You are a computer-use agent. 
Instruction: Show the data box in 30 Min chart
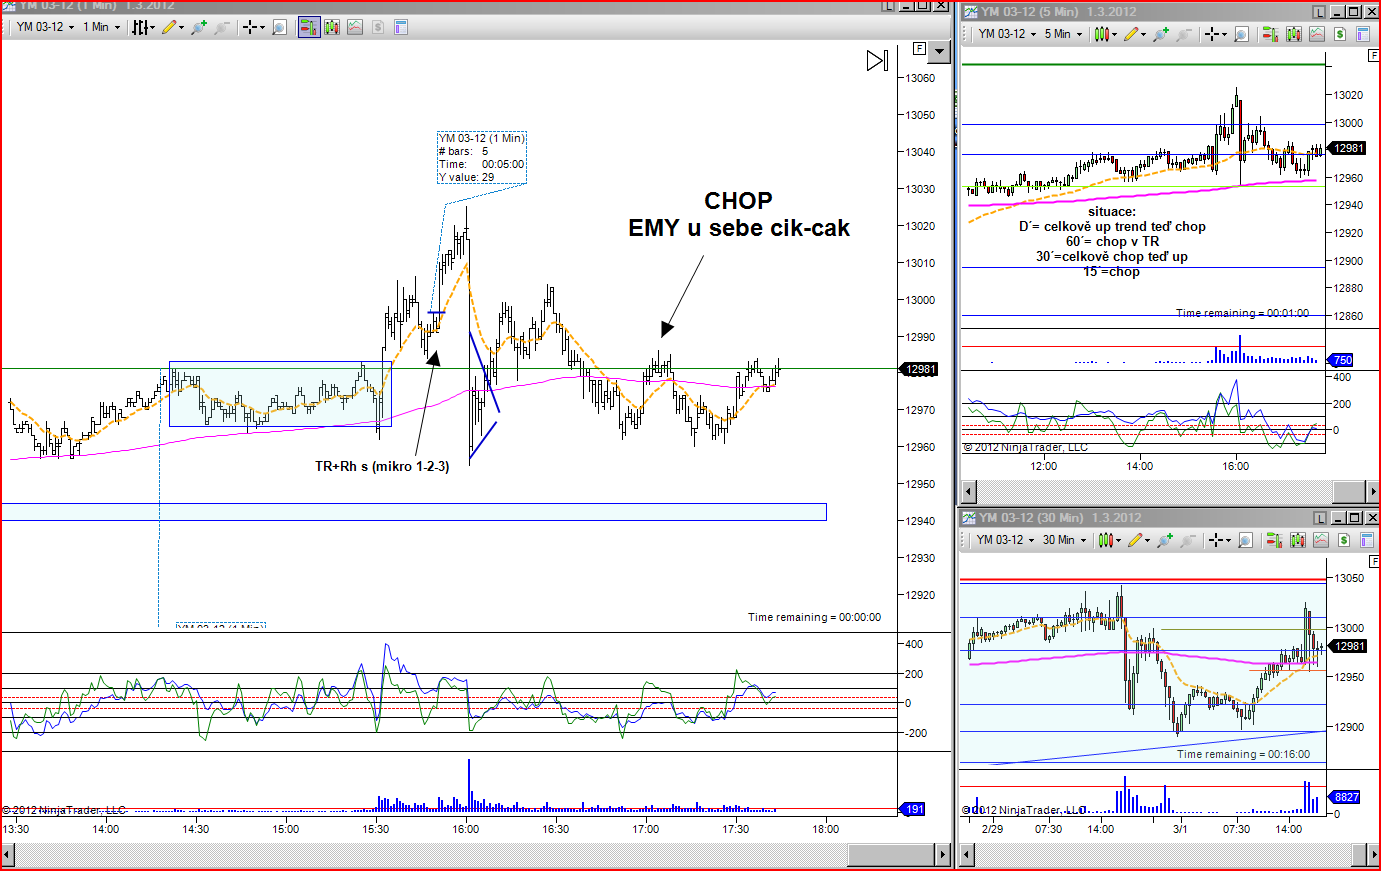(x=1246, y=540)
